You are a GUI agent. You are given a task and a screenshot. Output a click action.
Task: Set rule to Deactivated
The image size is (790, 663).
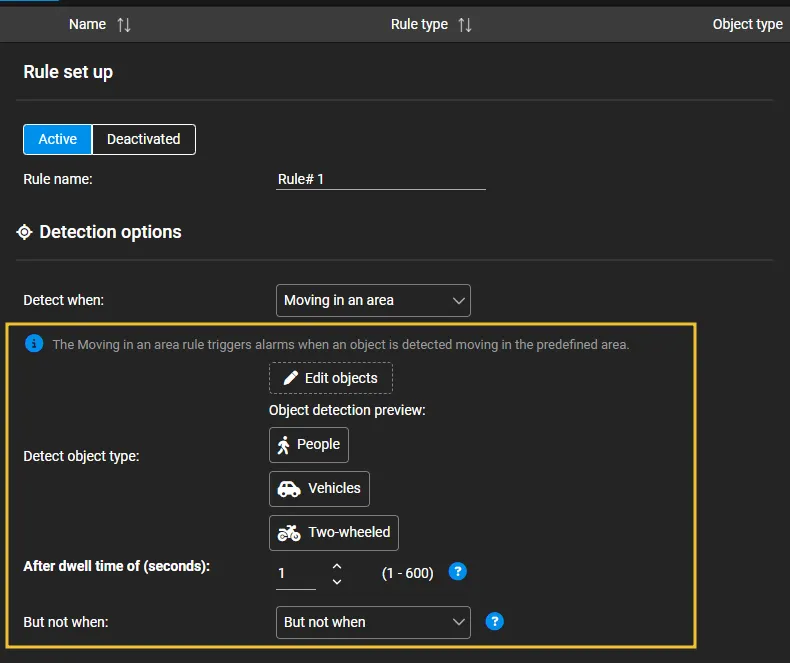[144, 139]
